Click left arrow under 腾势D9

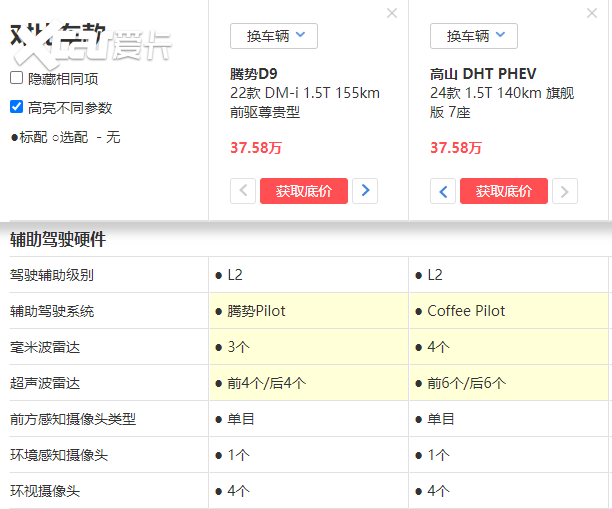click(x=243, y=191)
